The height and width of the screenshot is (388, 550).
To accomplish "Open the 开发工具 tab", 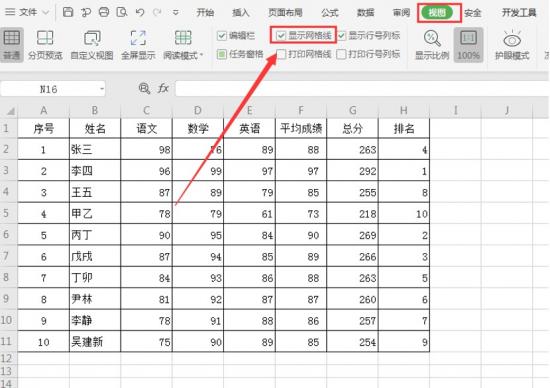I will pyautogui.click(x=519, y=13).
